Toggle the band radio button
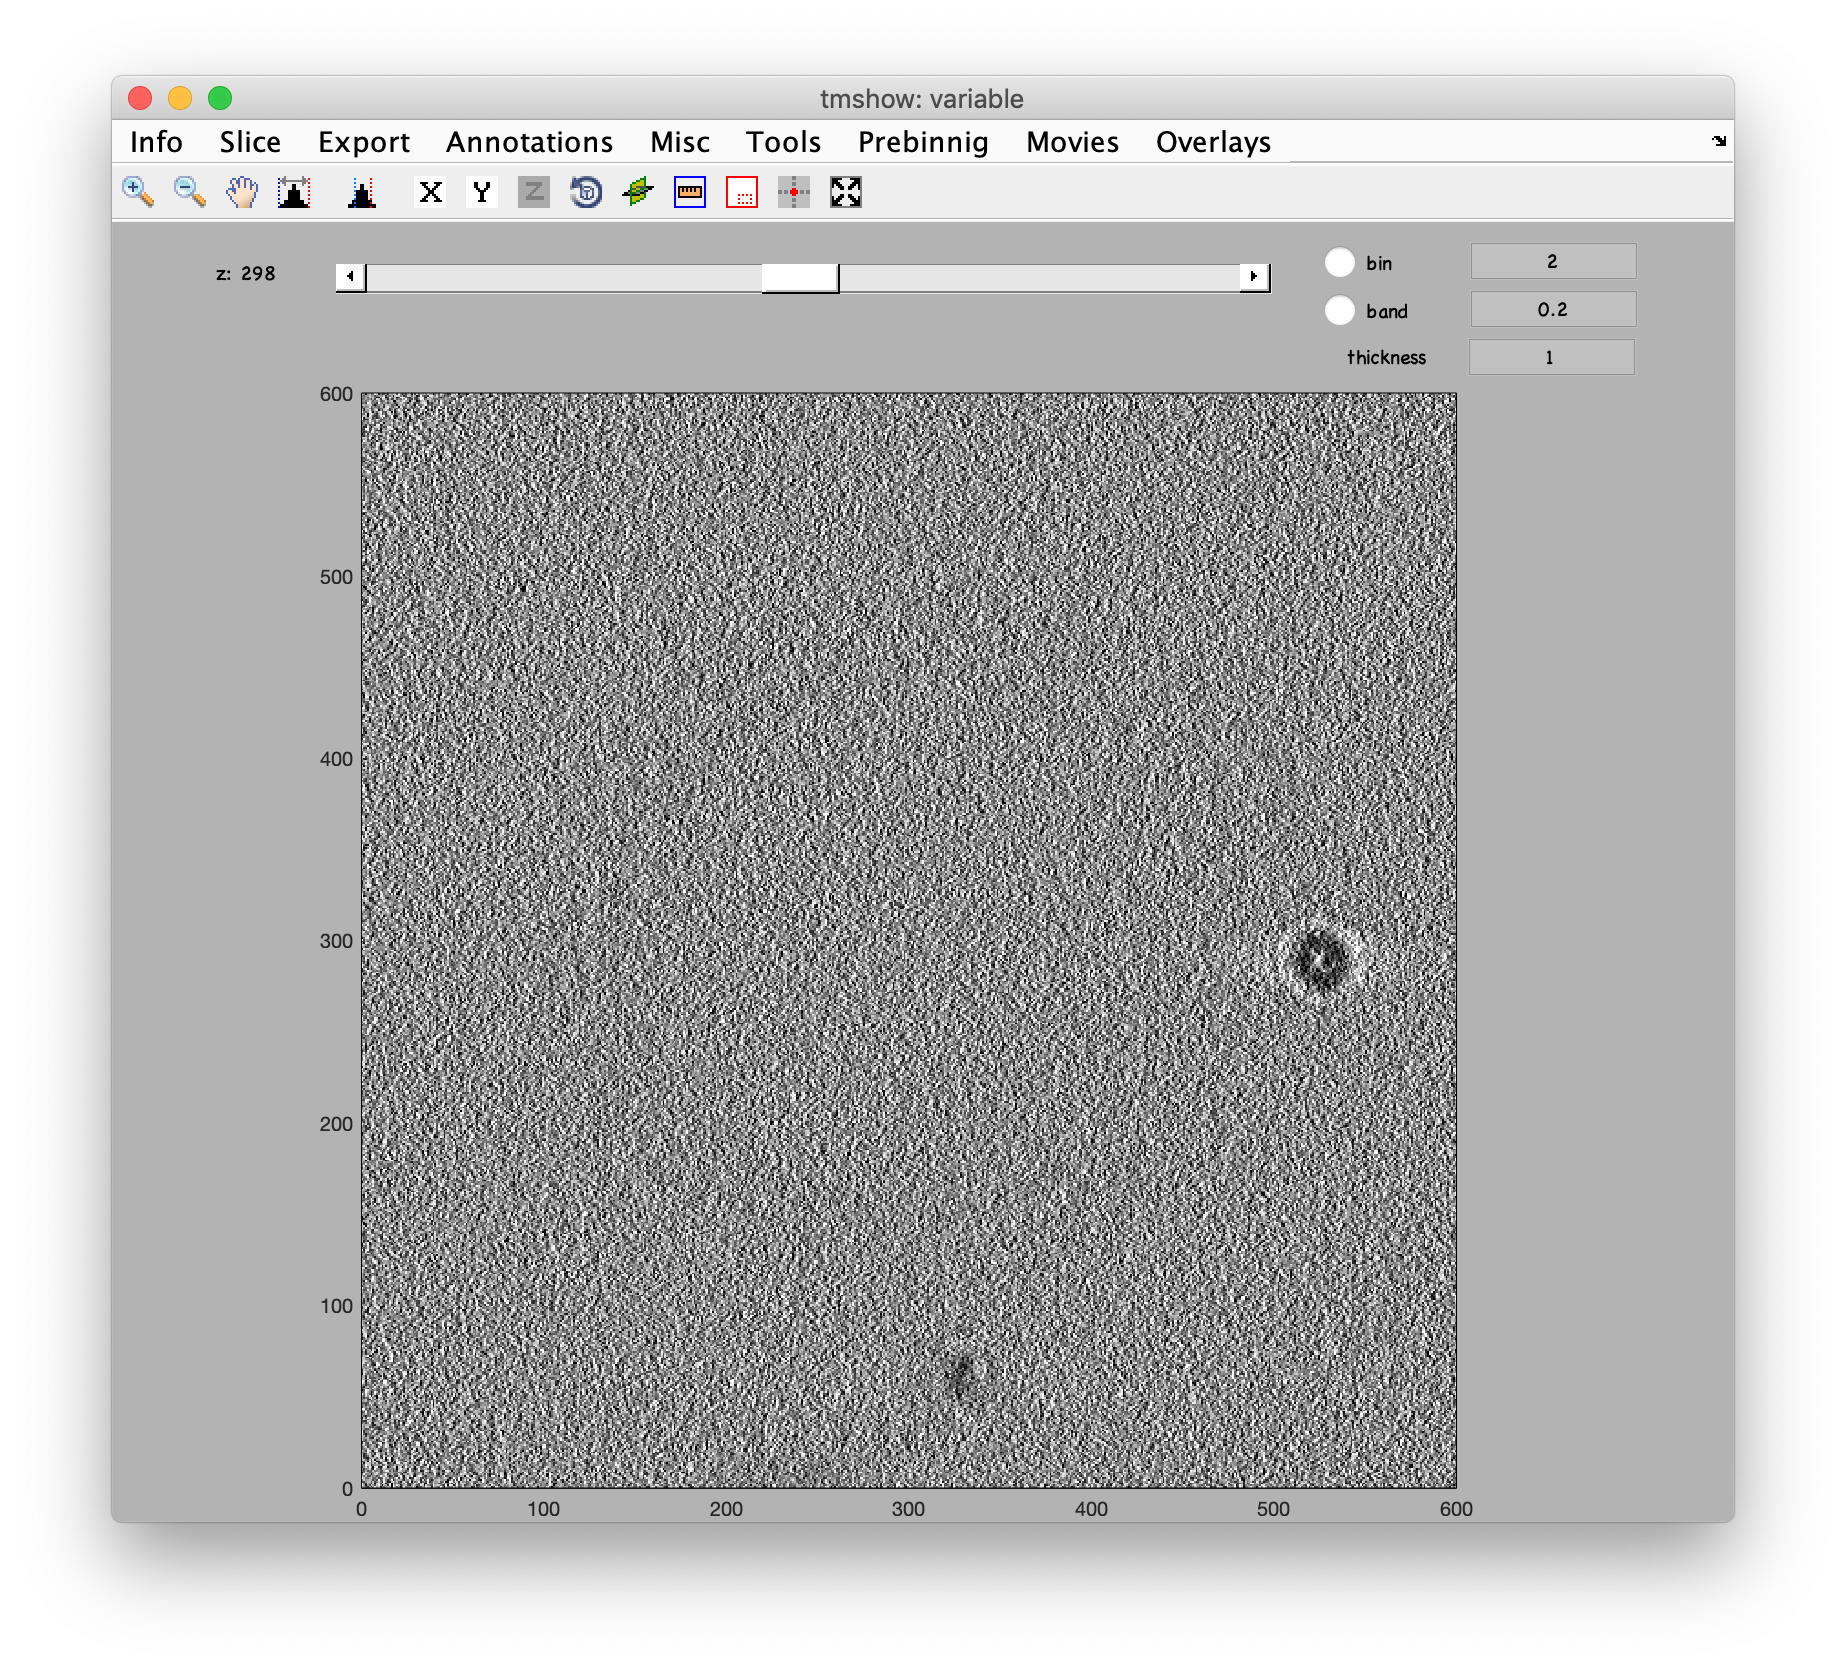This screenshot has height=1670, width=1846. pos(1340,310)
